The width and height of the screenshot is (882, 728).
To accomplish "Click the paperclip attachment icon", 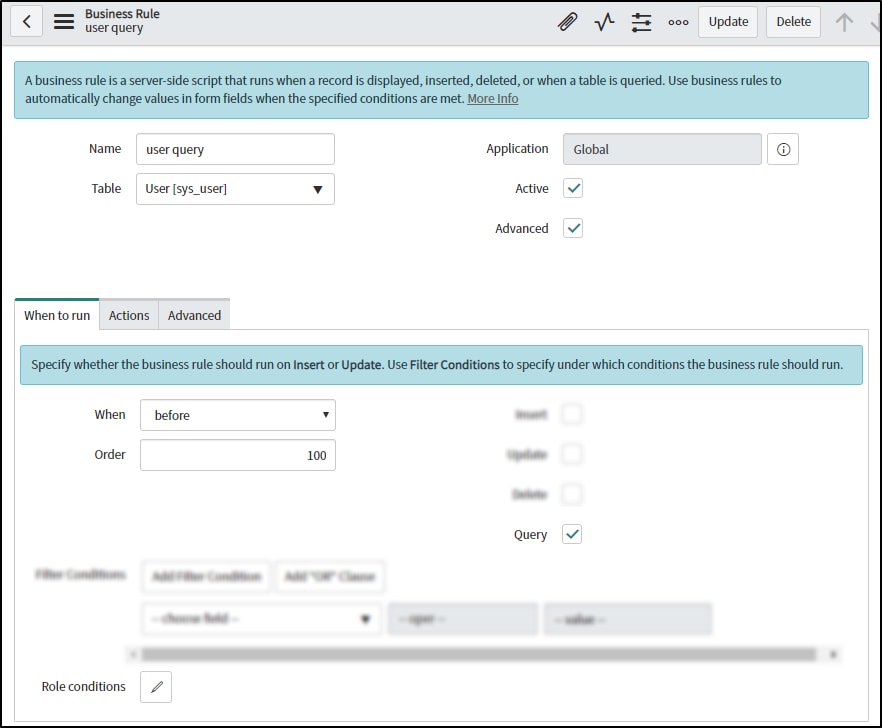I will coord(568,20).
